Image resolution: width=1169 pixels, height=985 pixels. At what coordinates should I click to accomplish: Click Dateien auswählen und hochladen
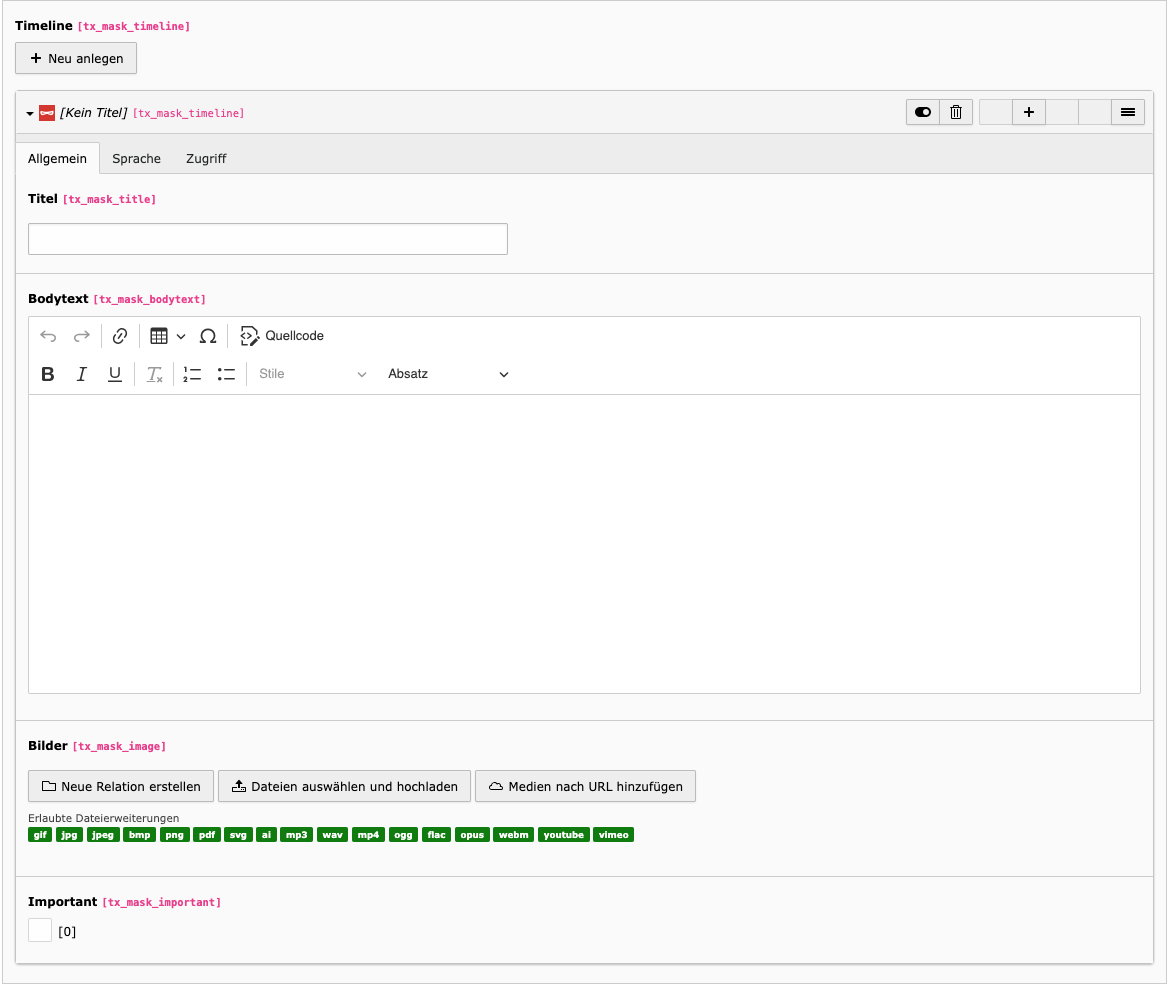(344, 786)
